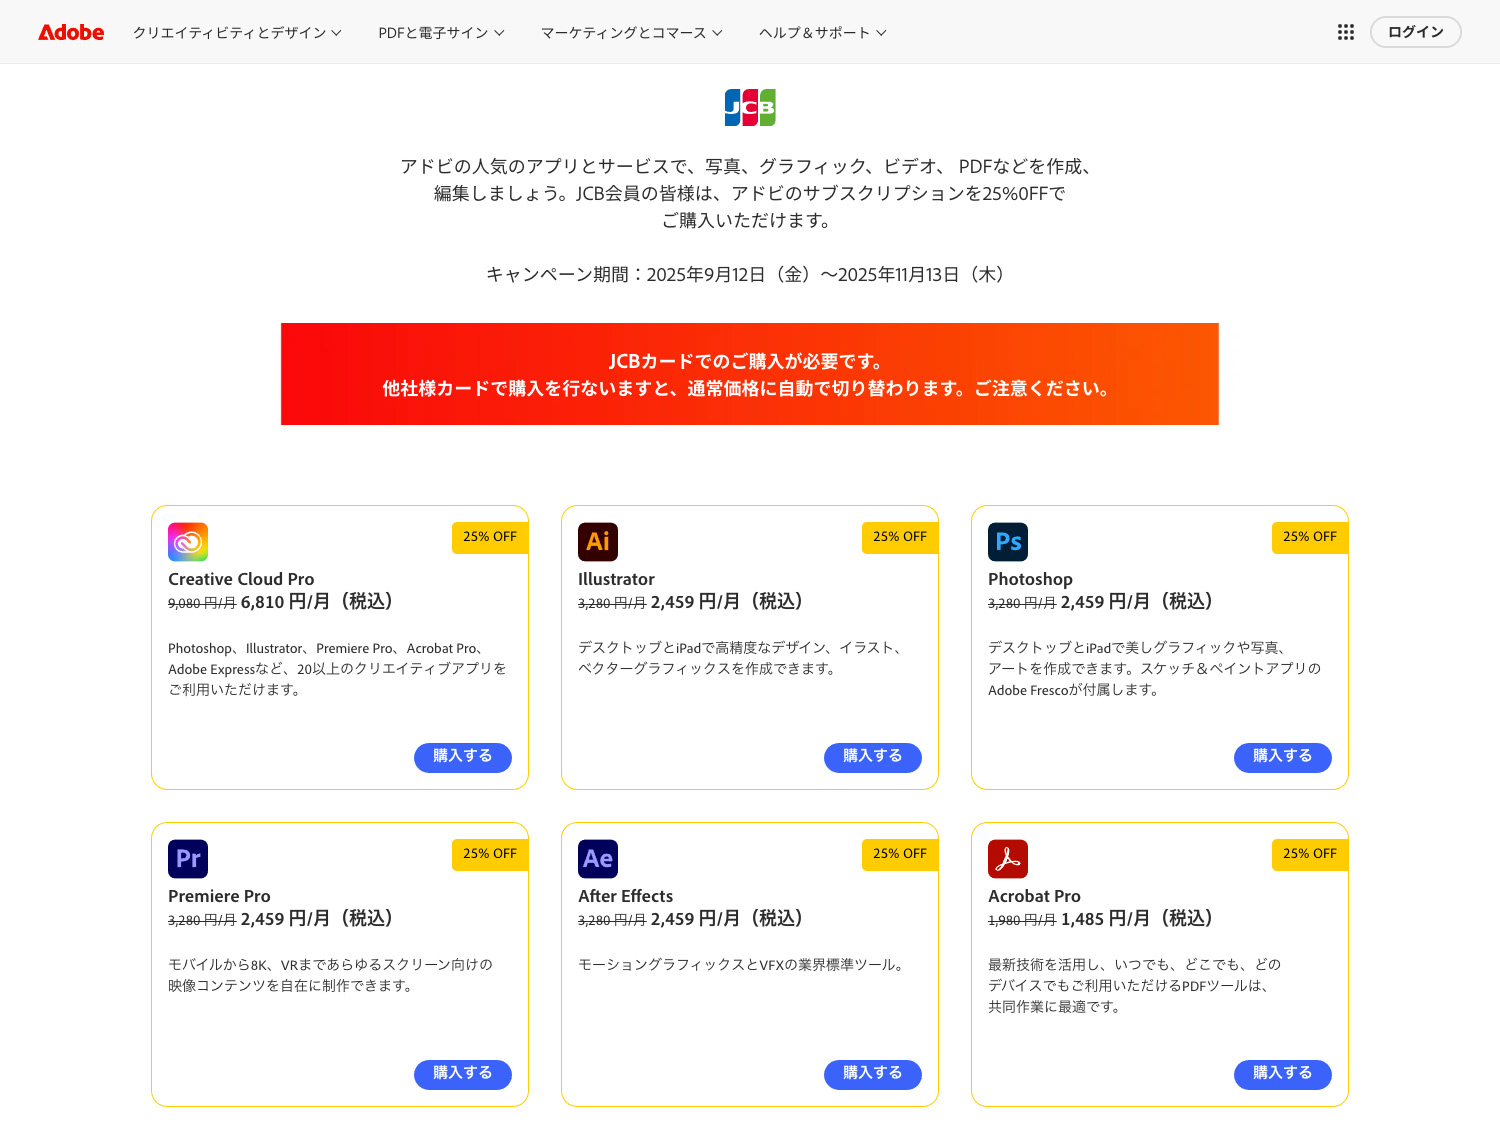Click 25% OFF badge on Photoshop card

(x=1310, y=537)
